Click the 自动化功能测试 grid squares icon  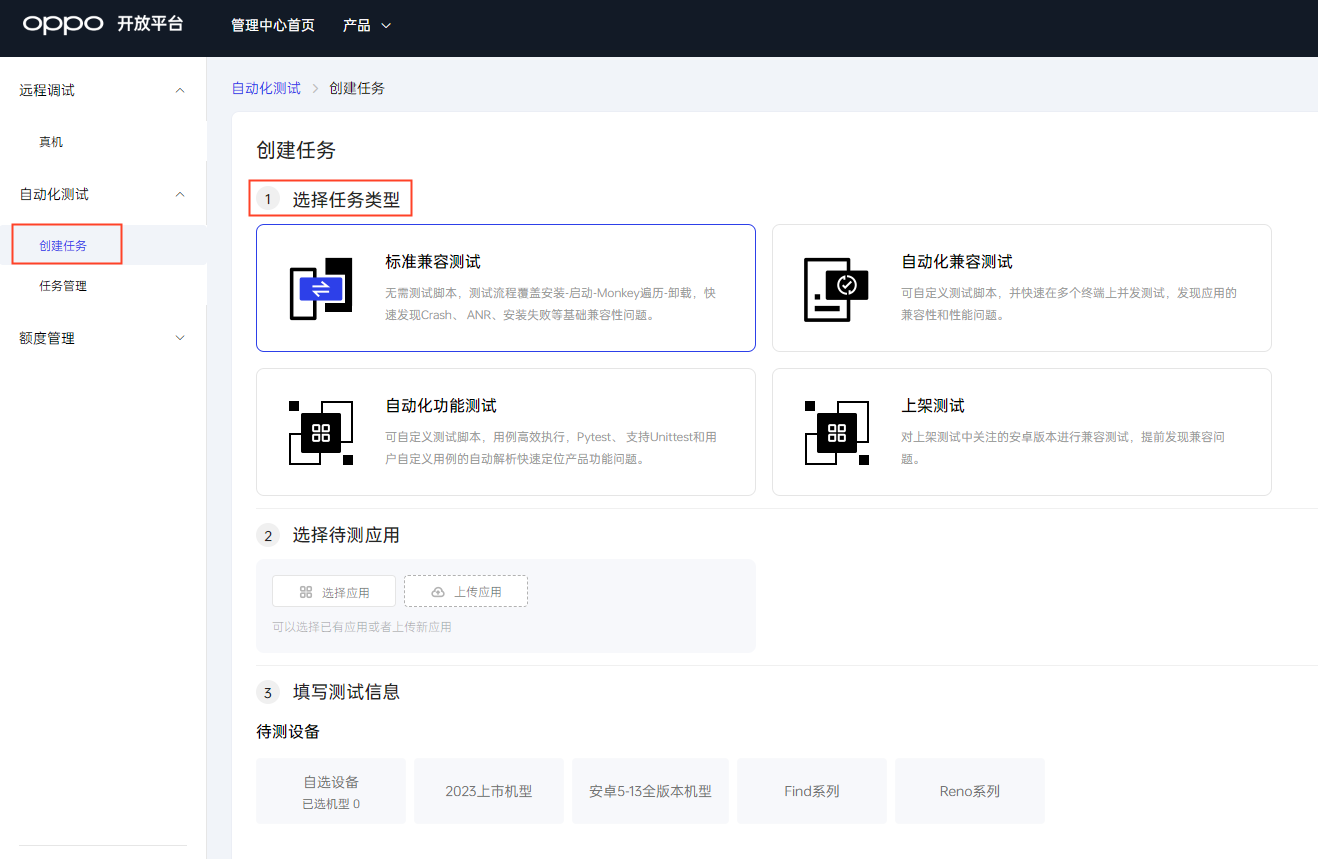point(320,432)
